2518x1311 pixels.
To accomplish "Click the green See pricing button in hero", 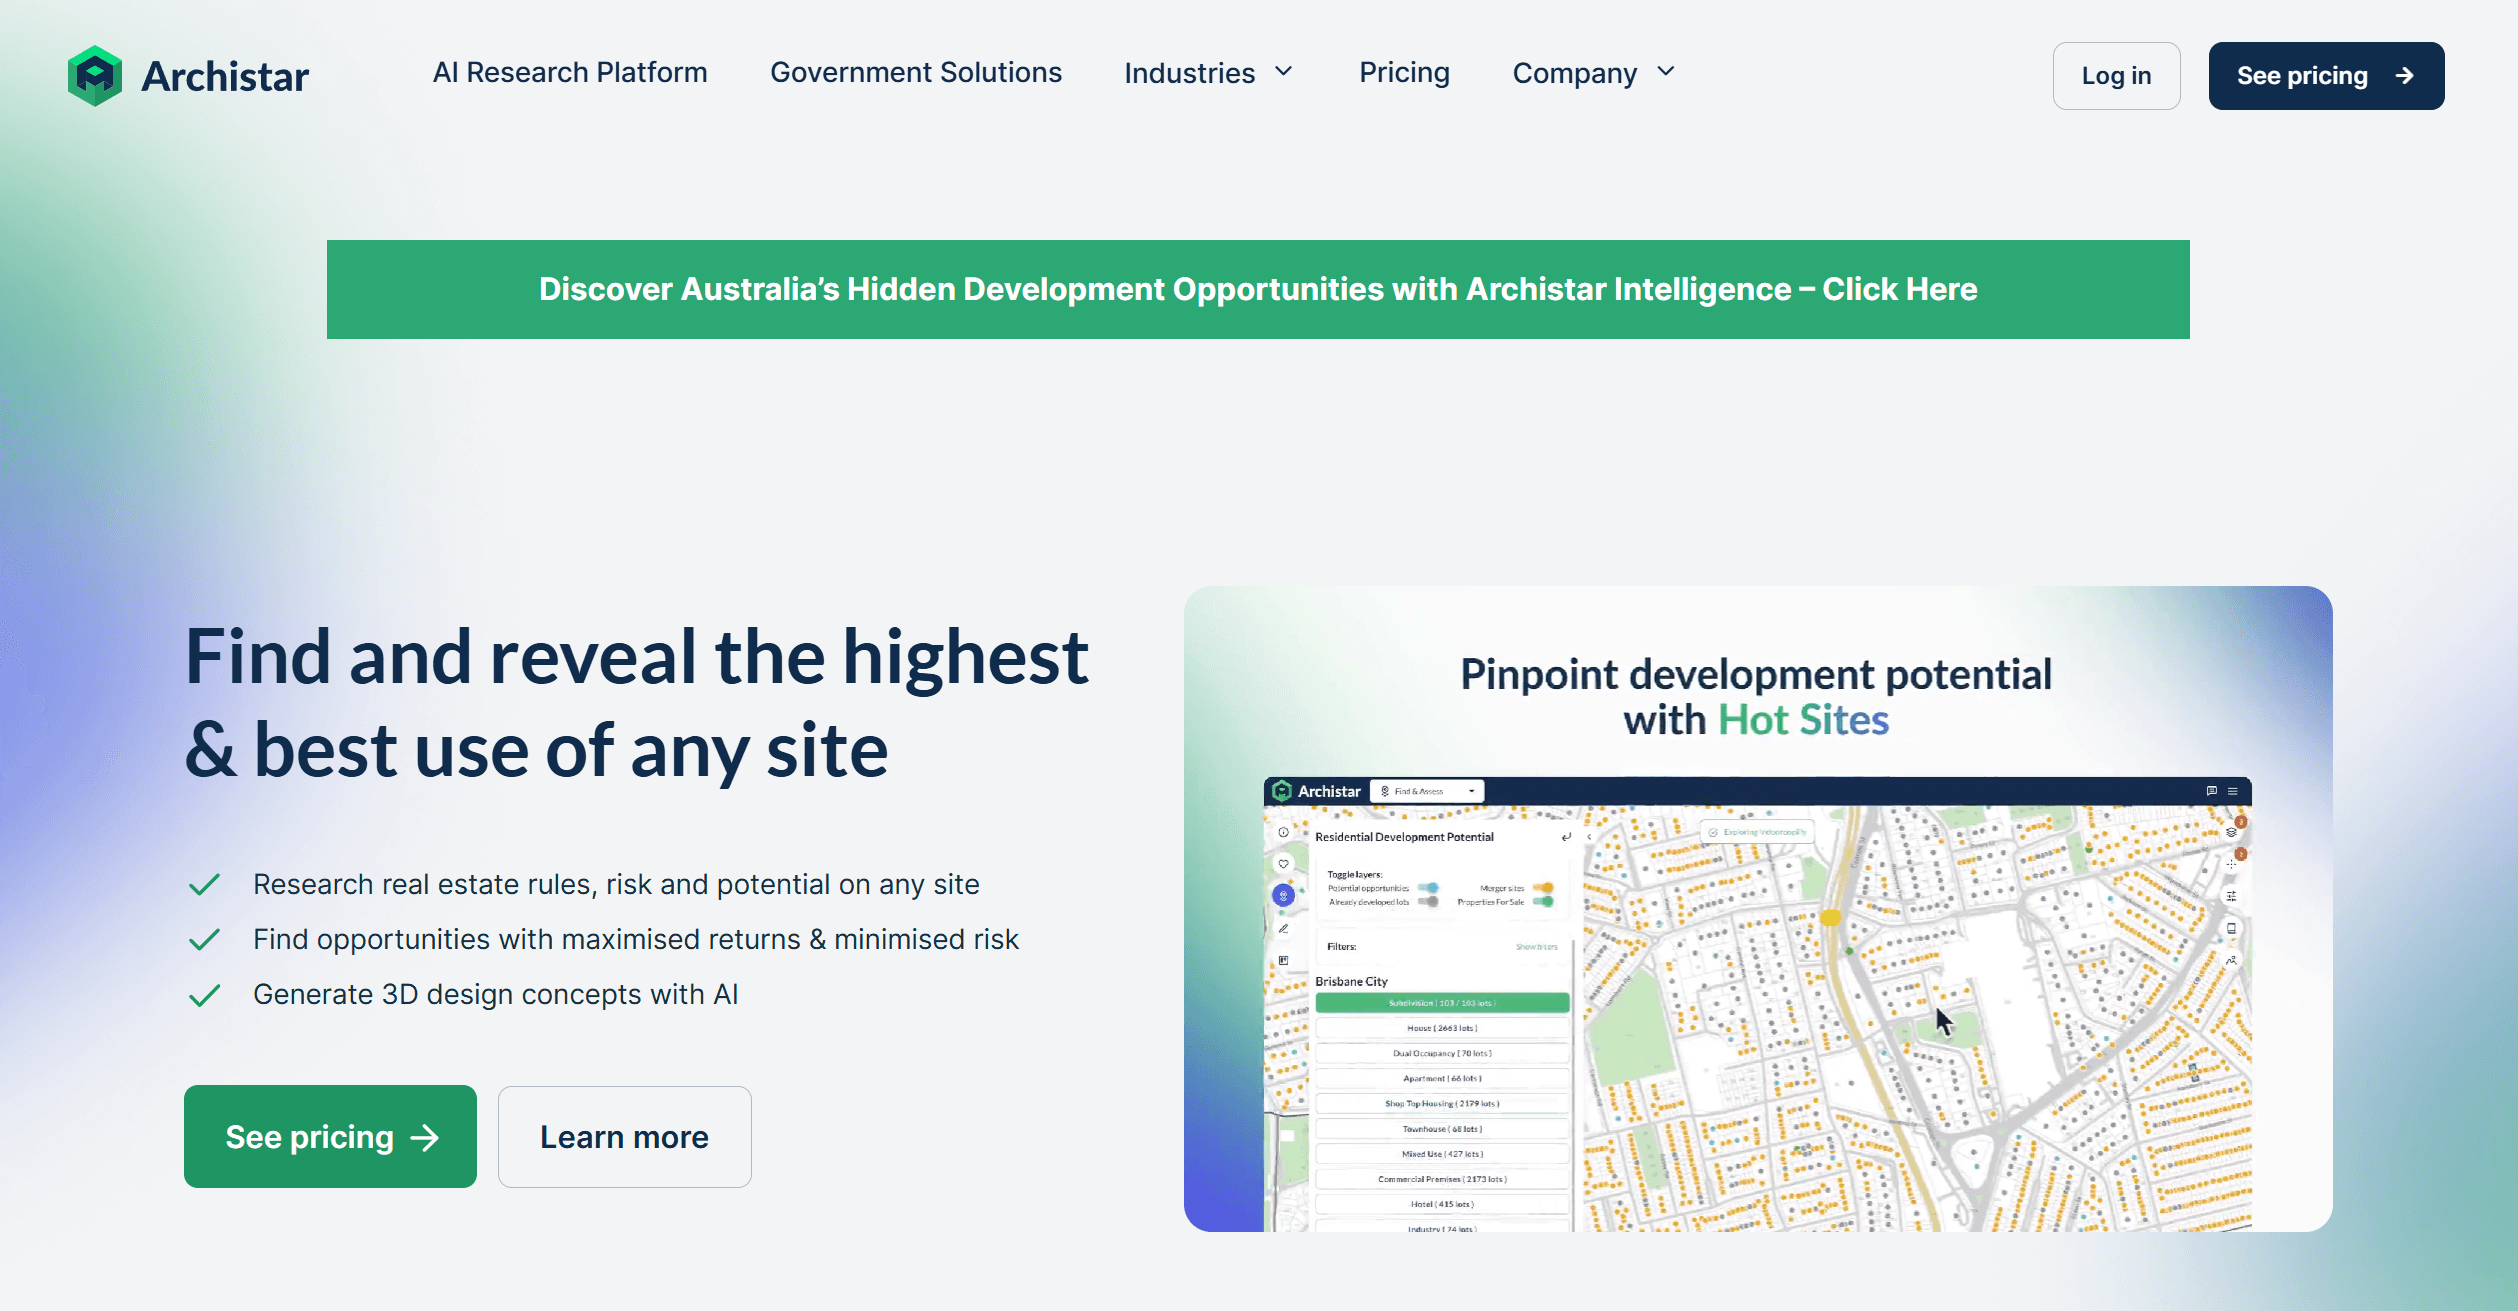I will click(330, 1137).
